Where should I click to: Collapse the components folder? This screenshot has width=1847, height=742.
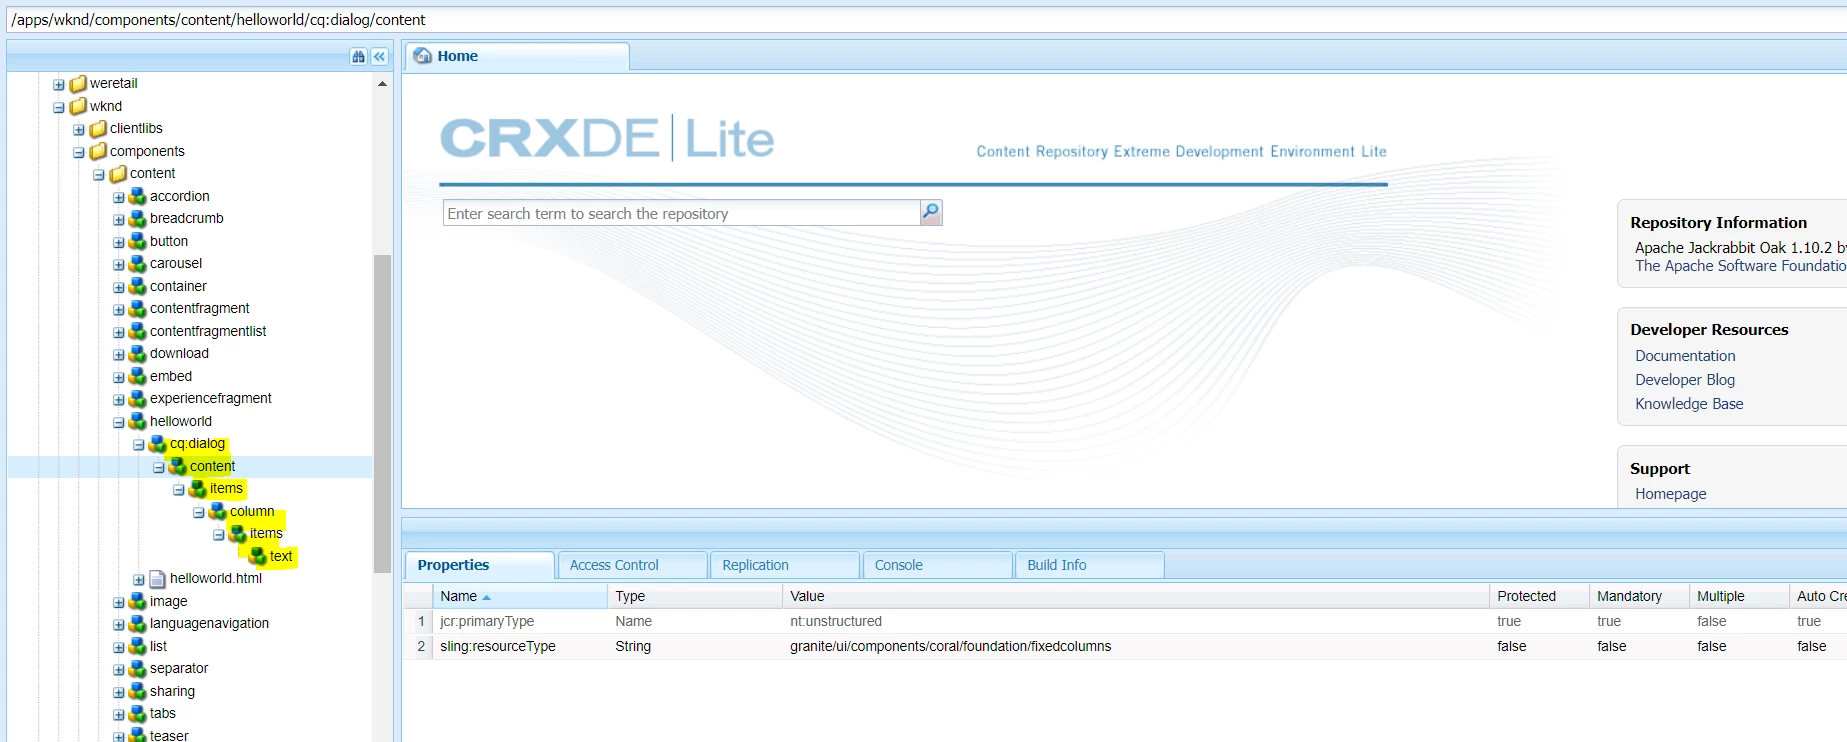coord(79,152)
